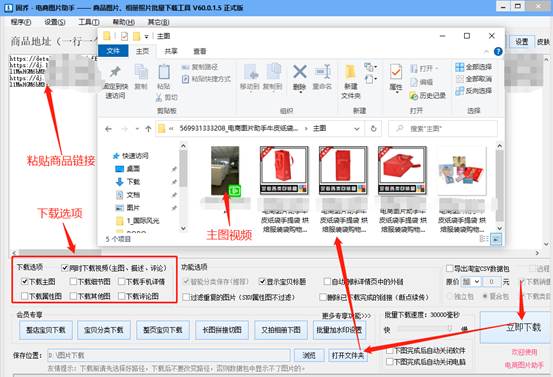Click the Copy to icon
The width and height of the screenshot is (553, 377).
click(x=273, y=72)
